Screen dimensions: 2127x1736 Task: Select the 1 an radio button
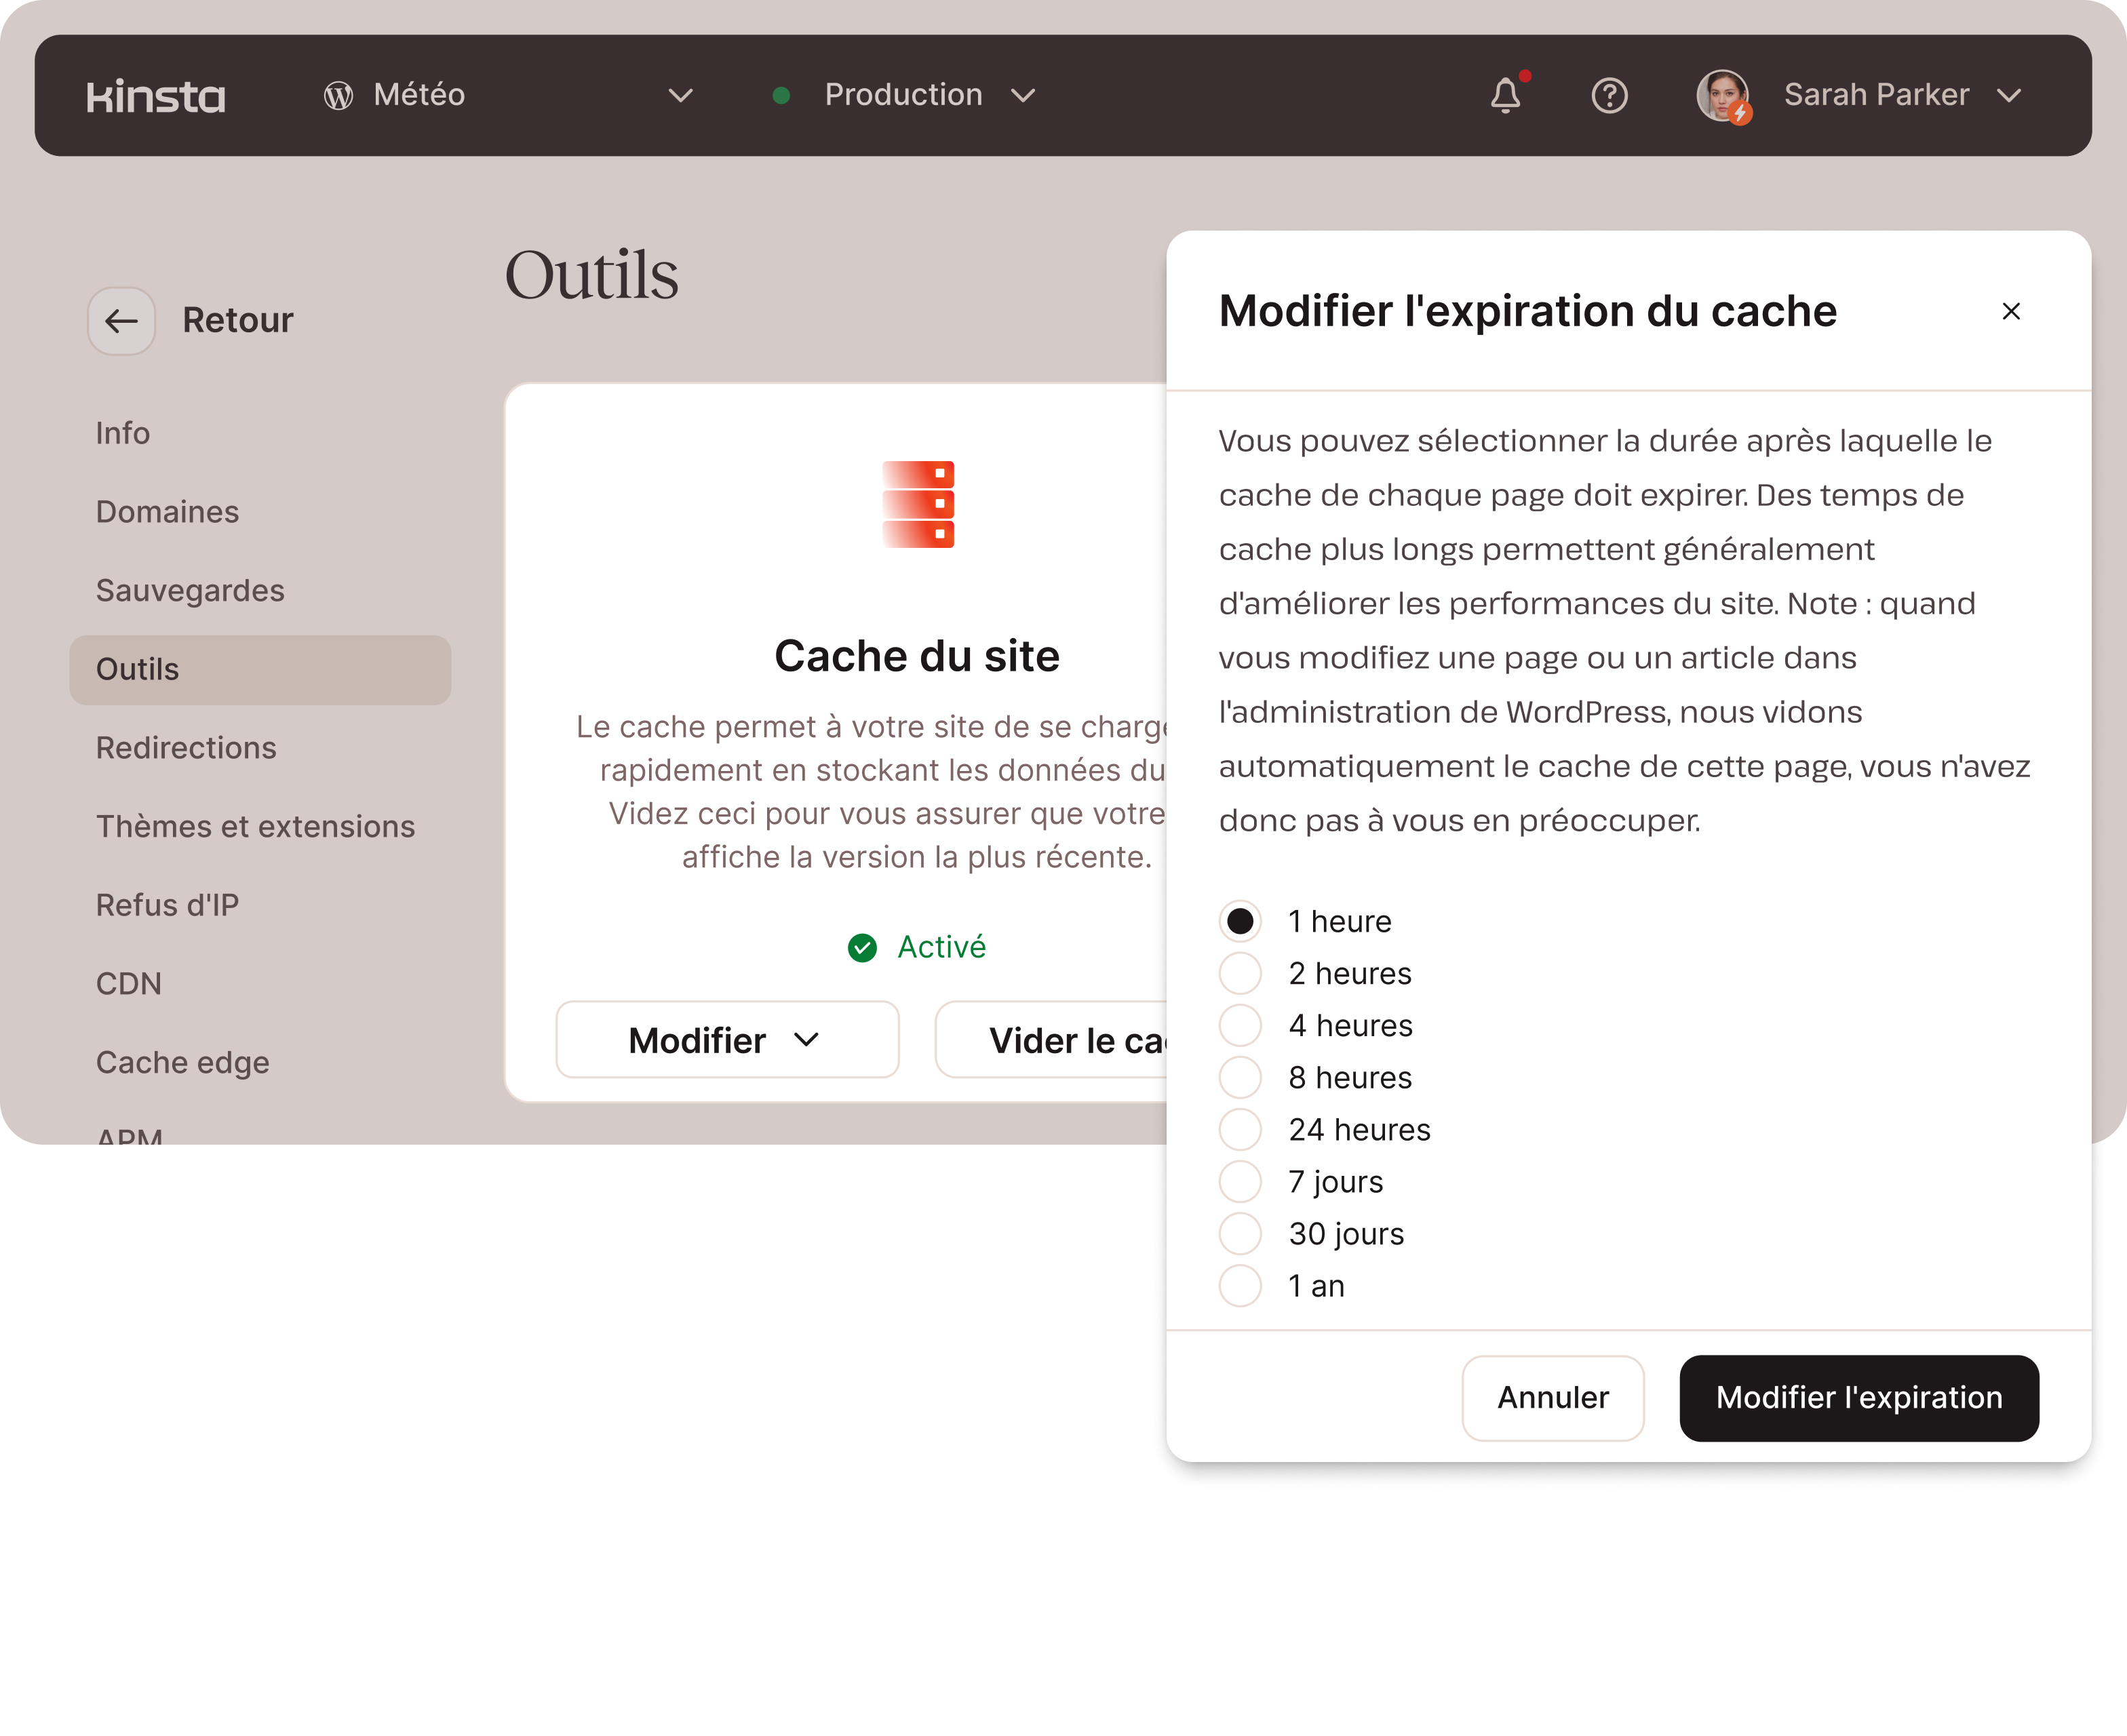point(1240,1285)
